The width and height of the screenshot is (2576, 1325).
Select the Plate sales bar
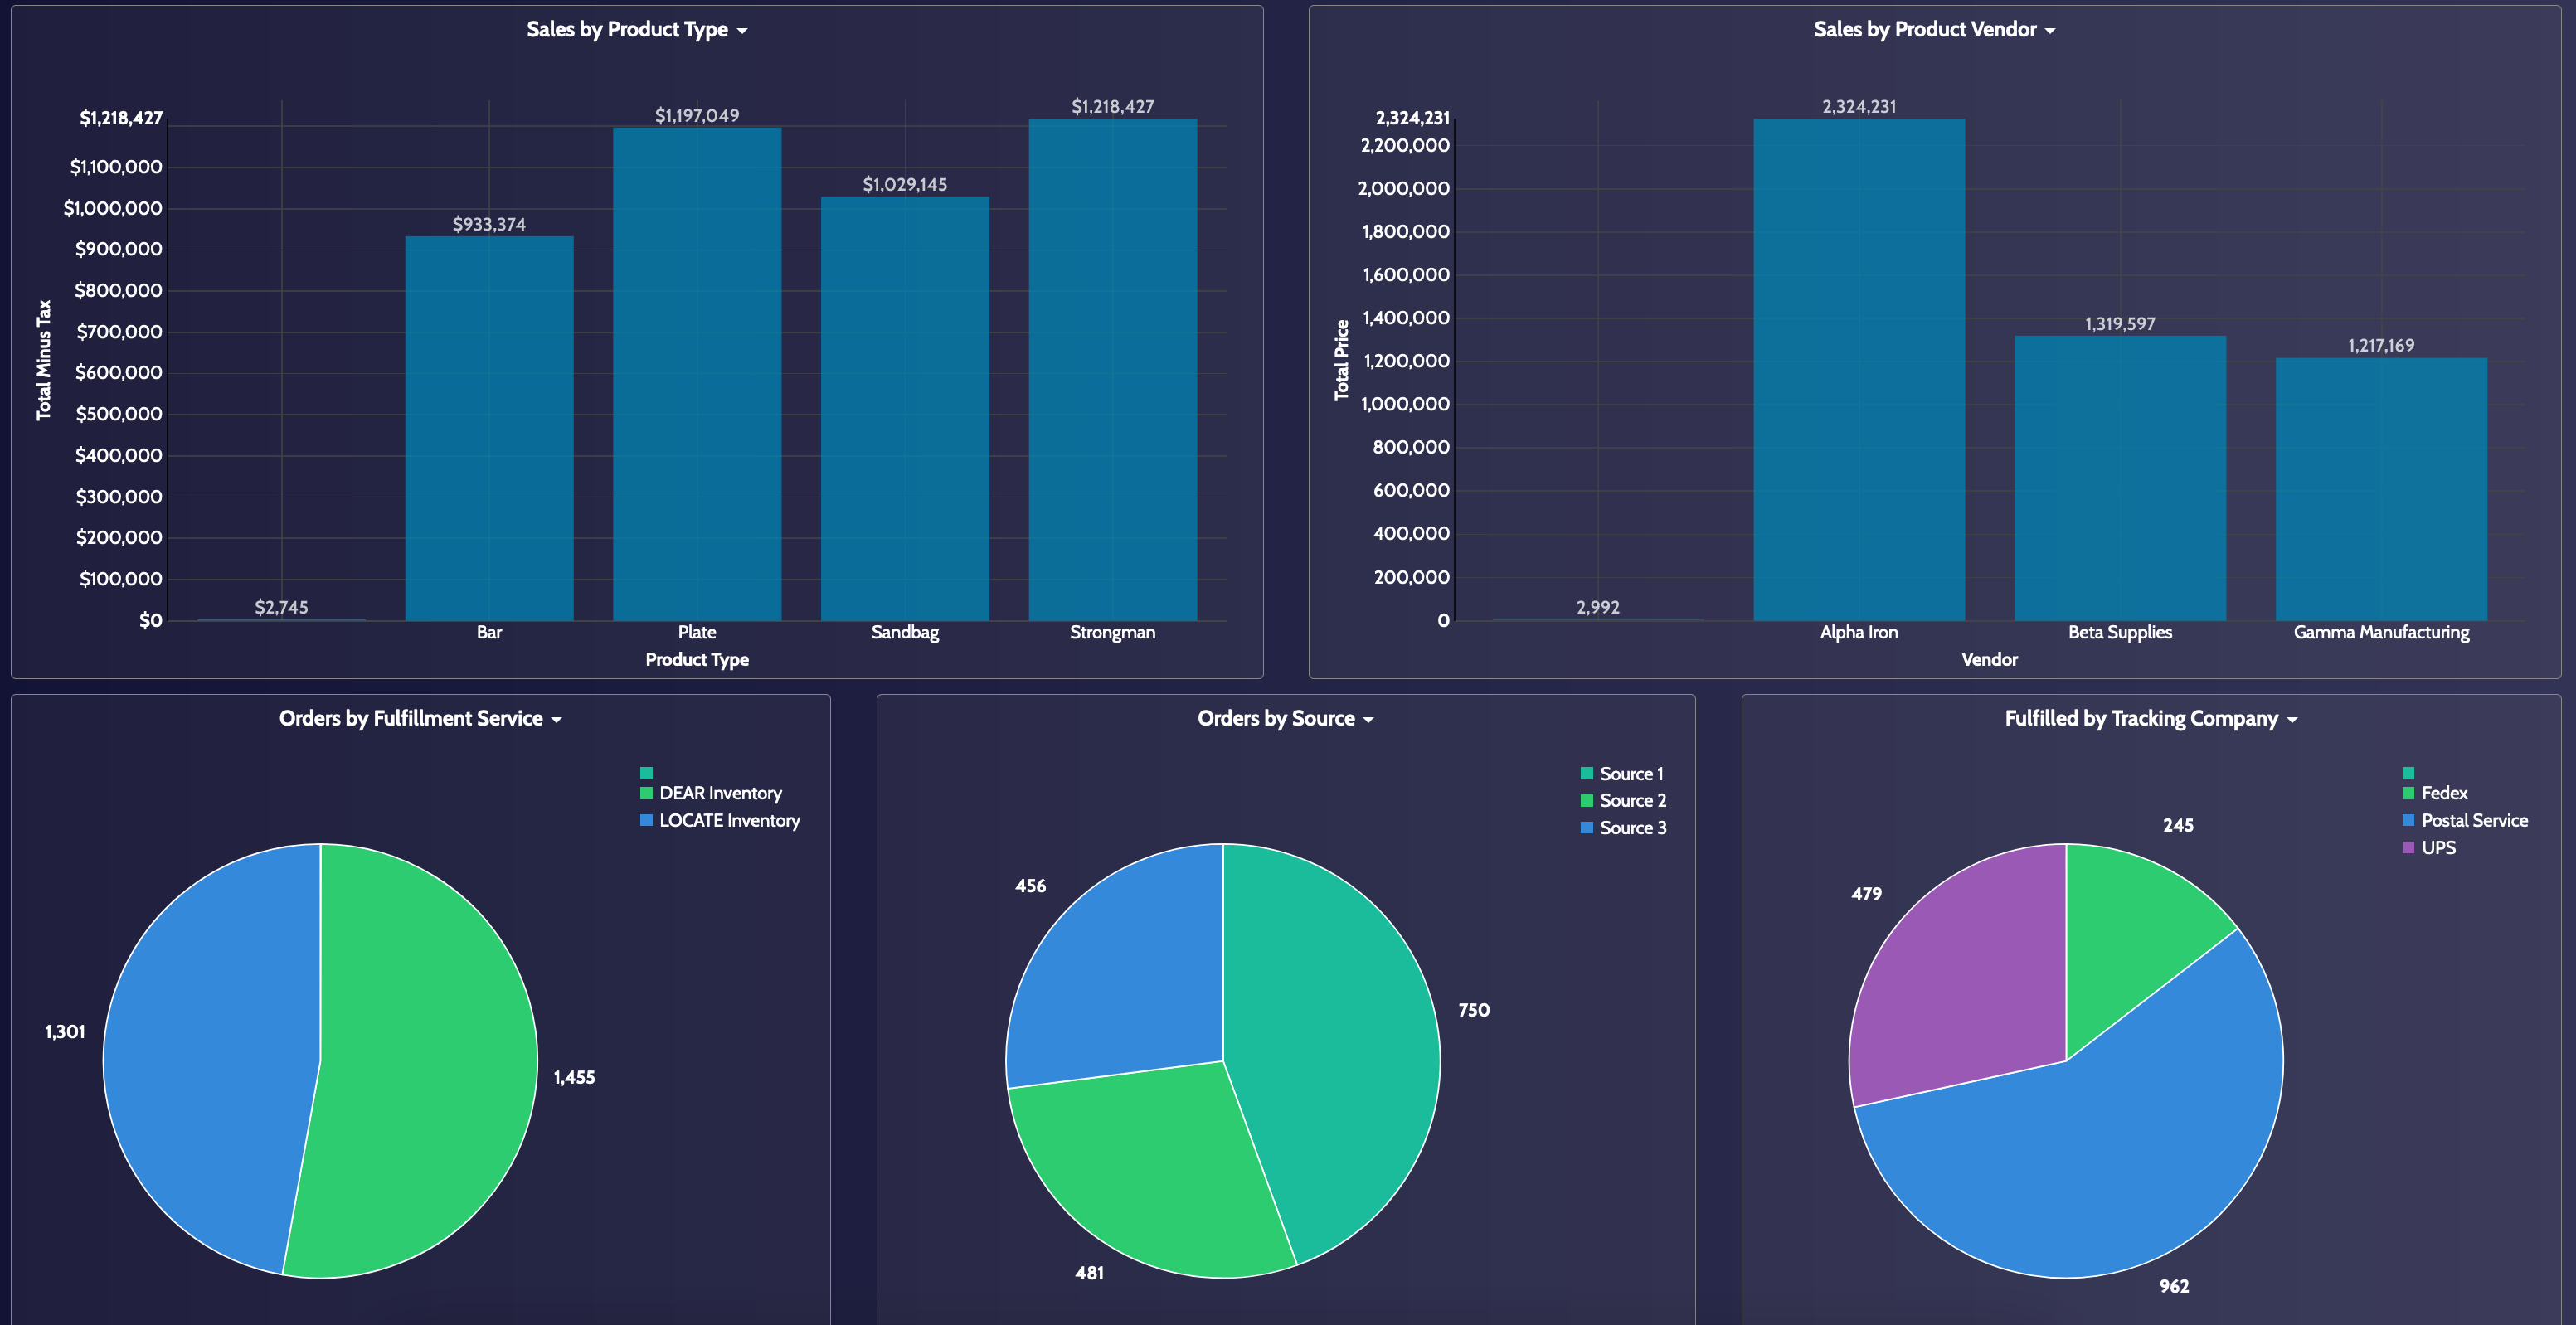click(x=697, y=375)
